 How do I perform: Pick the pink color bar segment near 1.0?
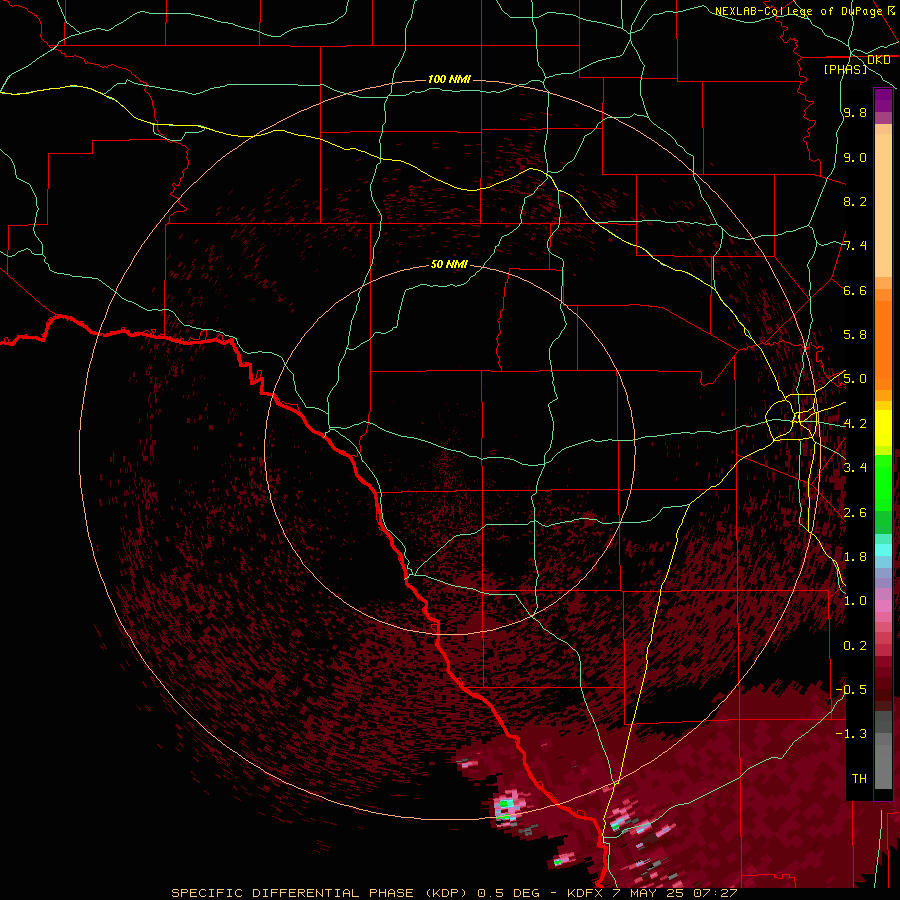tap(883, 605)
